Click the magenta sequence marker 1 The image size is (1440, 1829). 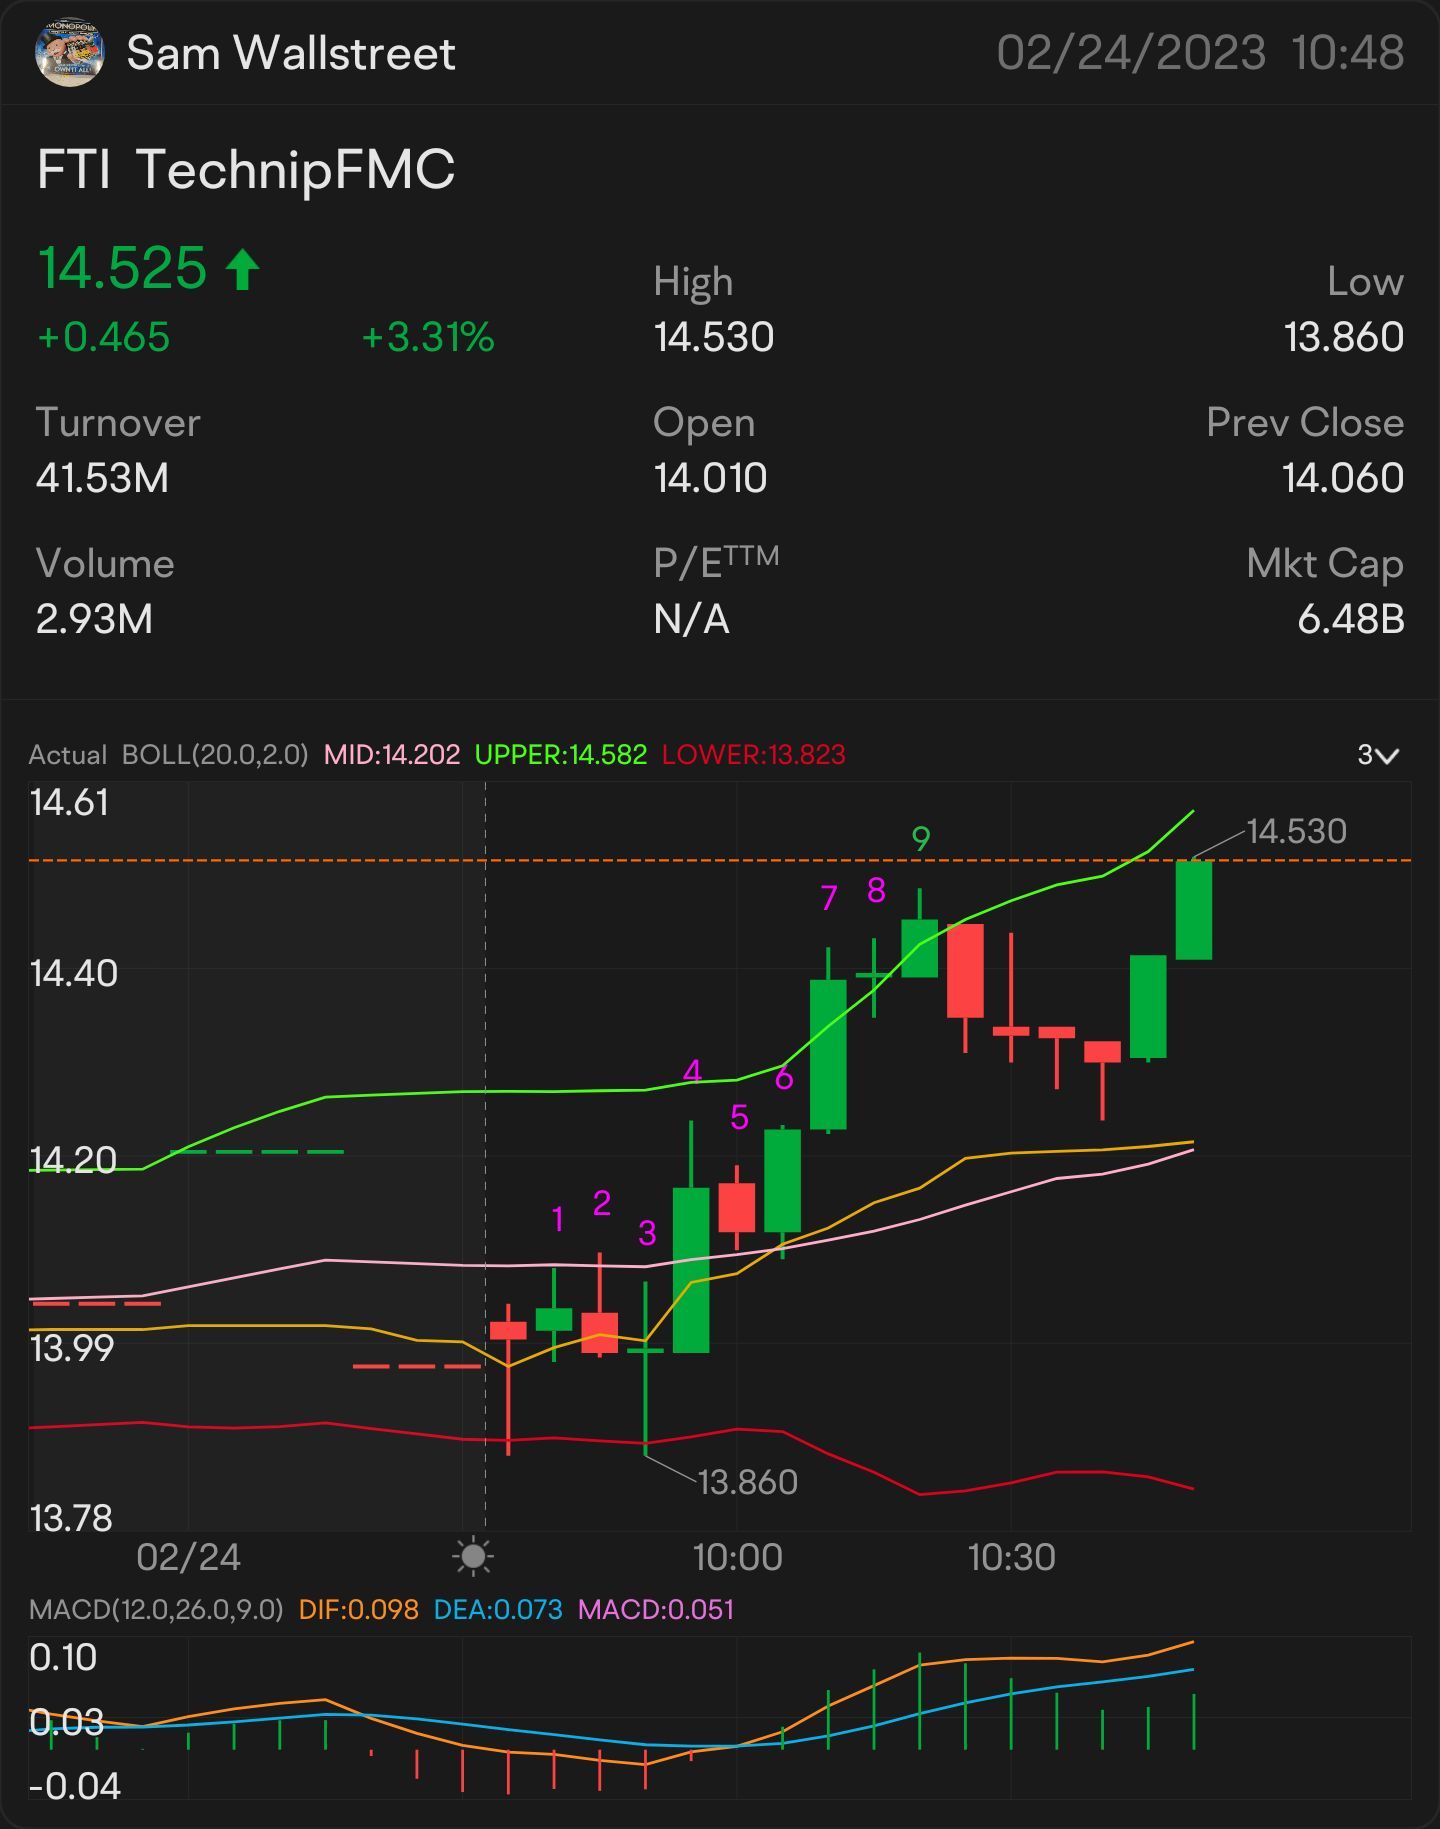pyautogui.click(x=557, y=1219)
